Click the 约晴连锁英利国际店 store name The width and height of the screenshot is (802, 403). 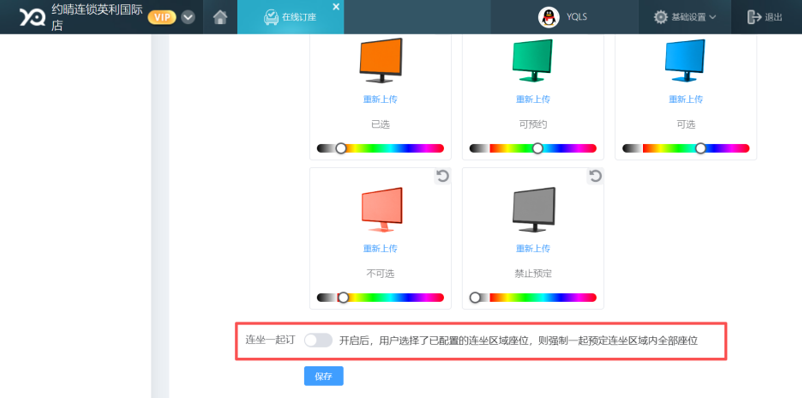tap(97, 17)
